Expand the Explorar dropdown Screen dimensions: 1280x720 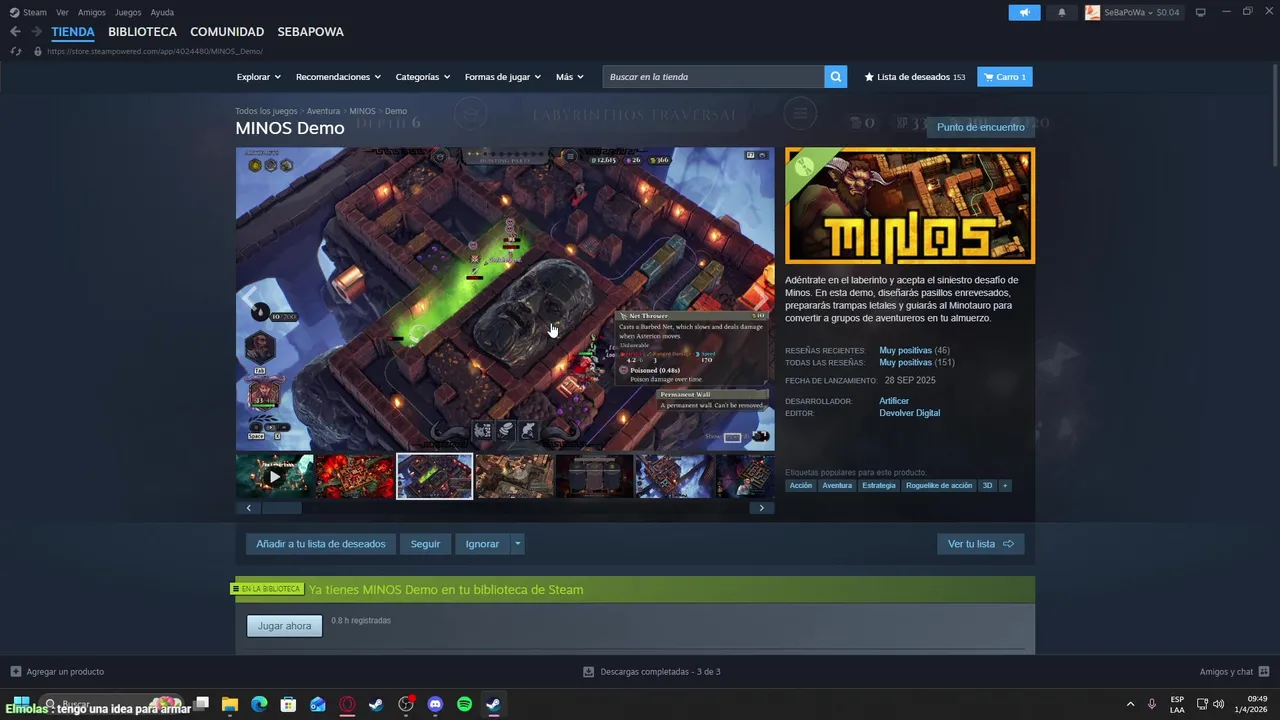[259, 77]
